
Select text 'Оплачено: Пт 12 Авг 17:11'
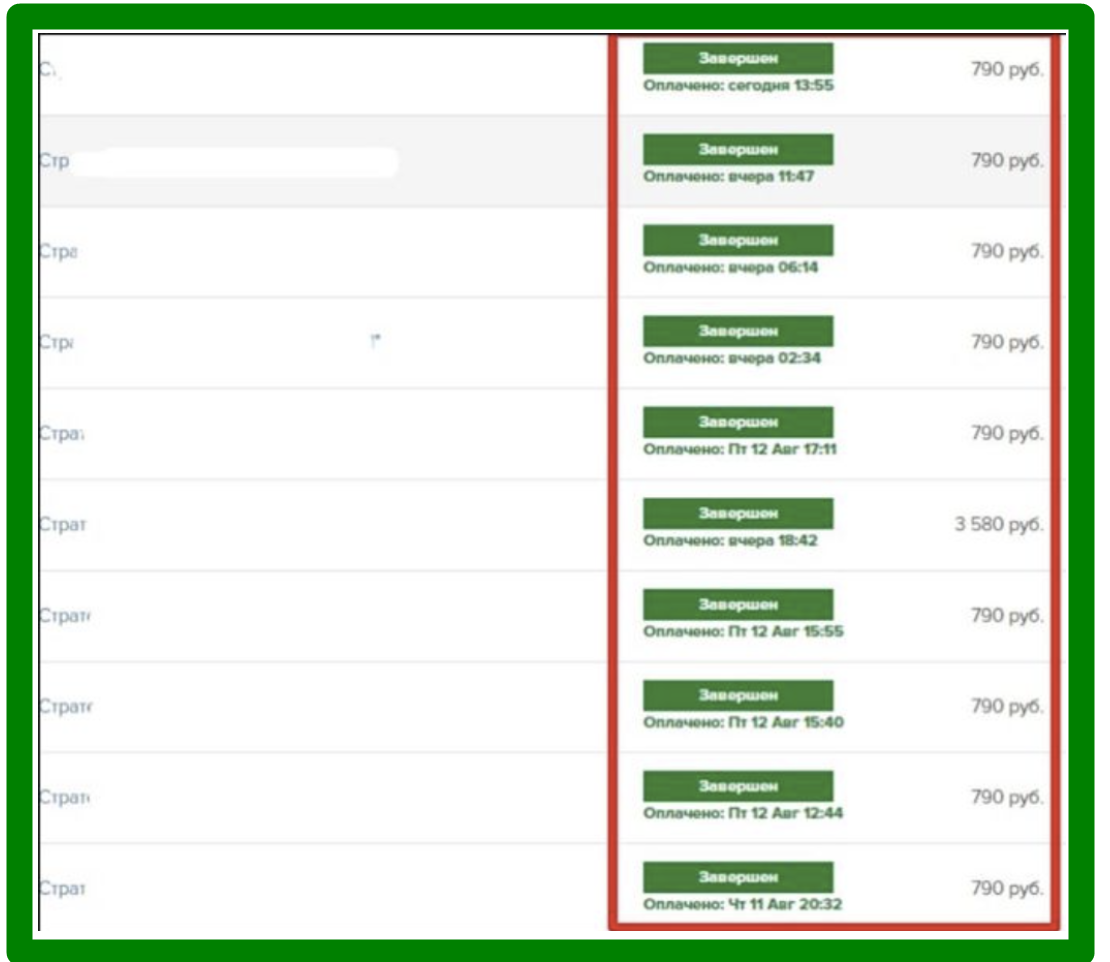coord(740,449)
